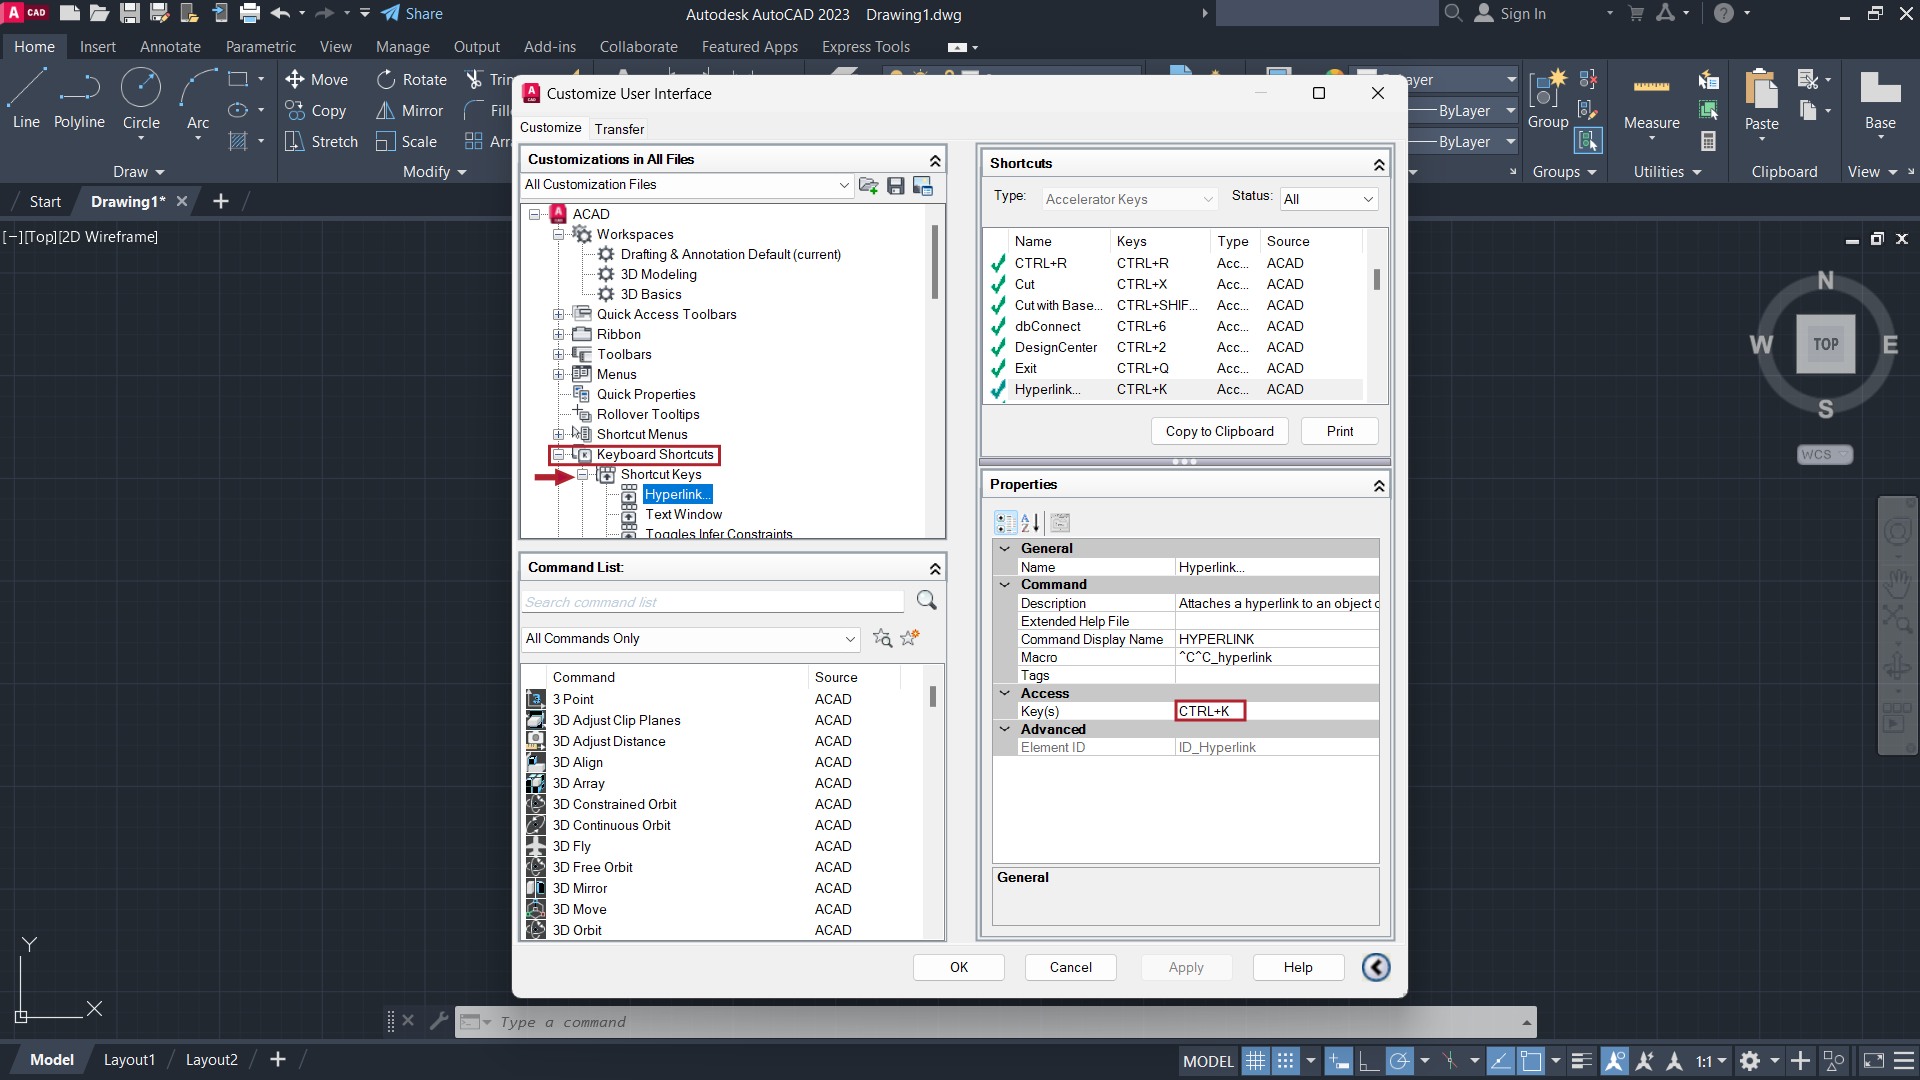Click the Categorized view icon in Properties
Viewport: 1920px width, 1080px height.
coord(1005,522)
